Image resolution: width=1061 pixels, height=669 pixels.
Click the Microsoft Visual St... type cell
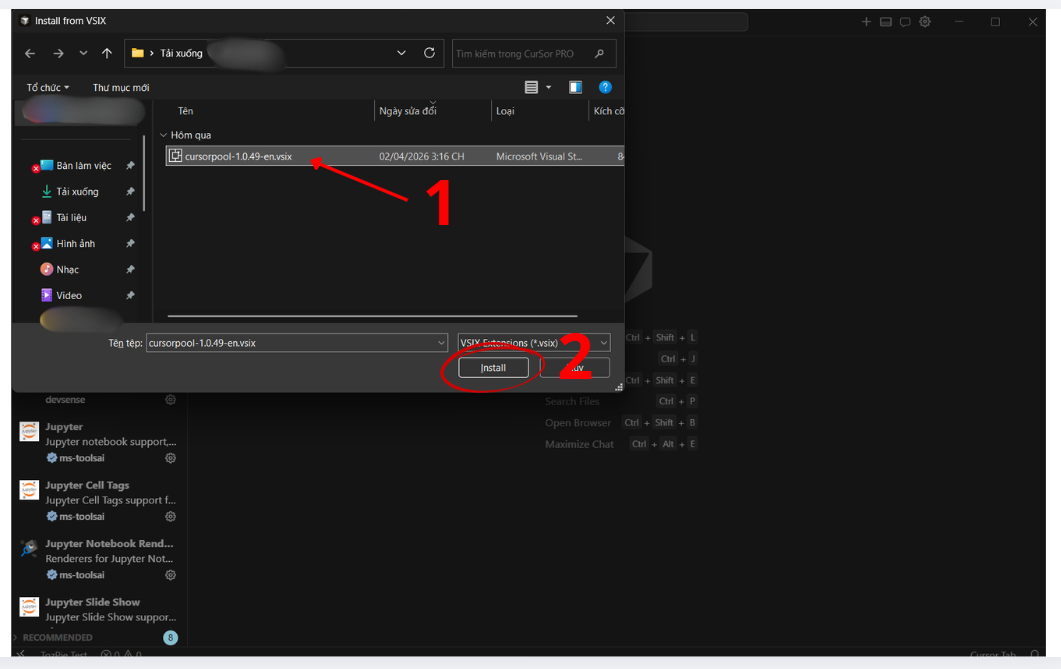coord(539,156)
